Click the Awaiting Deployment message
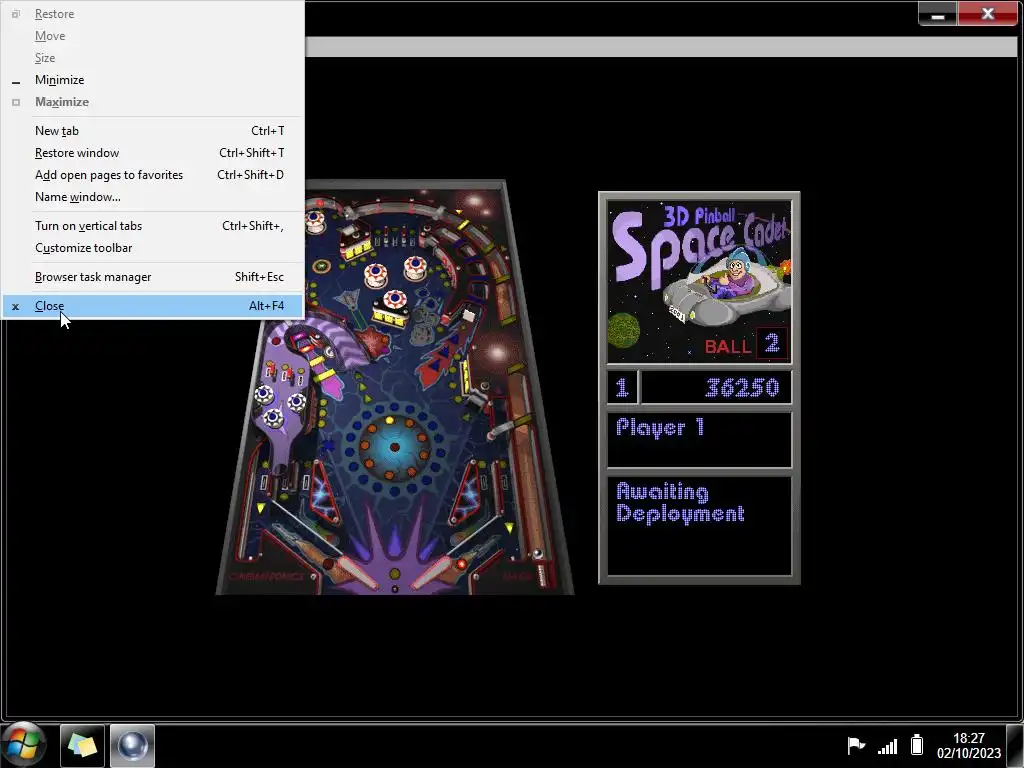Screen dimensions: 1024x768 tap(680, 503)
